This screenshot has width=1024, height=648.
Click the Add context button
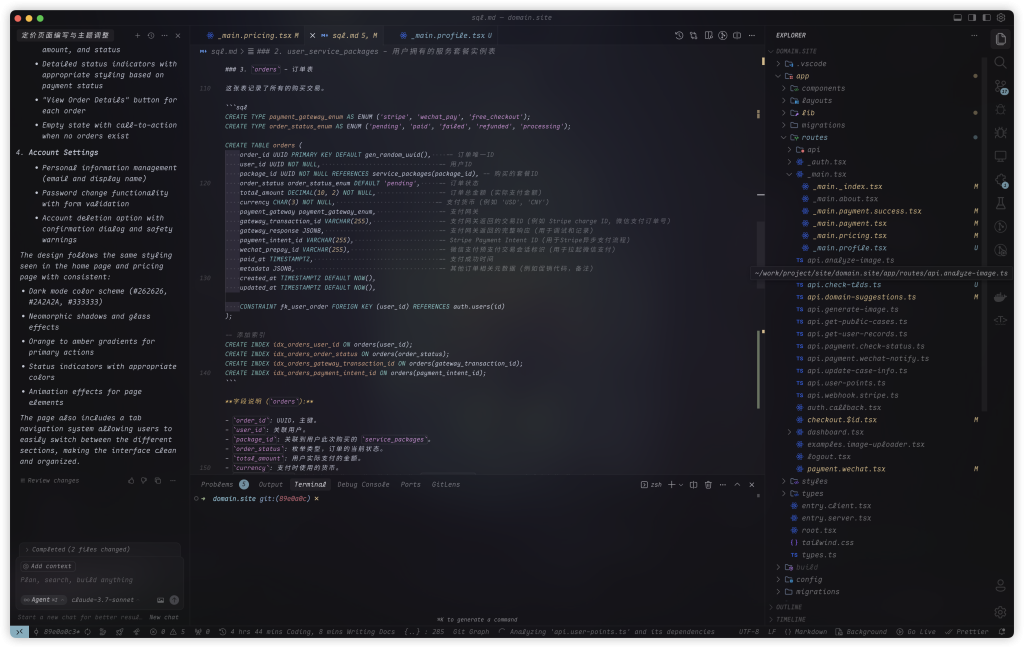(47, 566)
